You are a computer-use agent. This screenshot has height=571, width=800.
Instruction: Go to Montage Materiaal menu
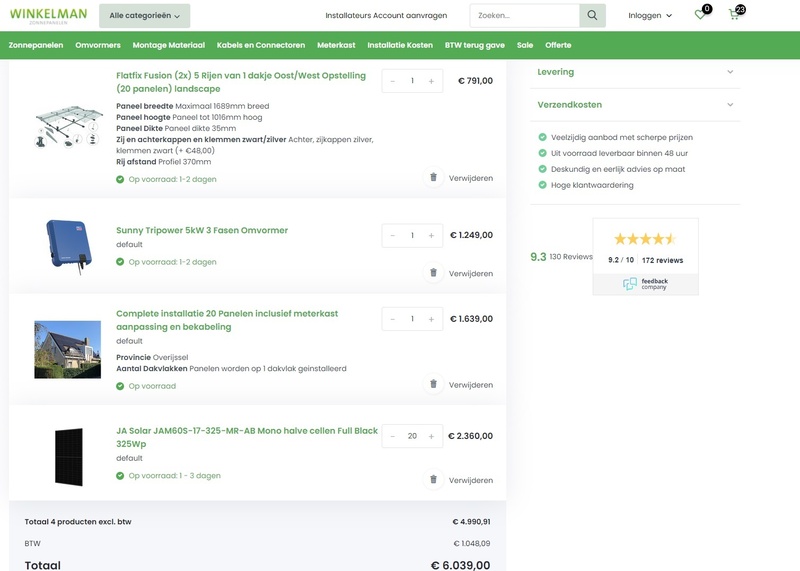168,45
